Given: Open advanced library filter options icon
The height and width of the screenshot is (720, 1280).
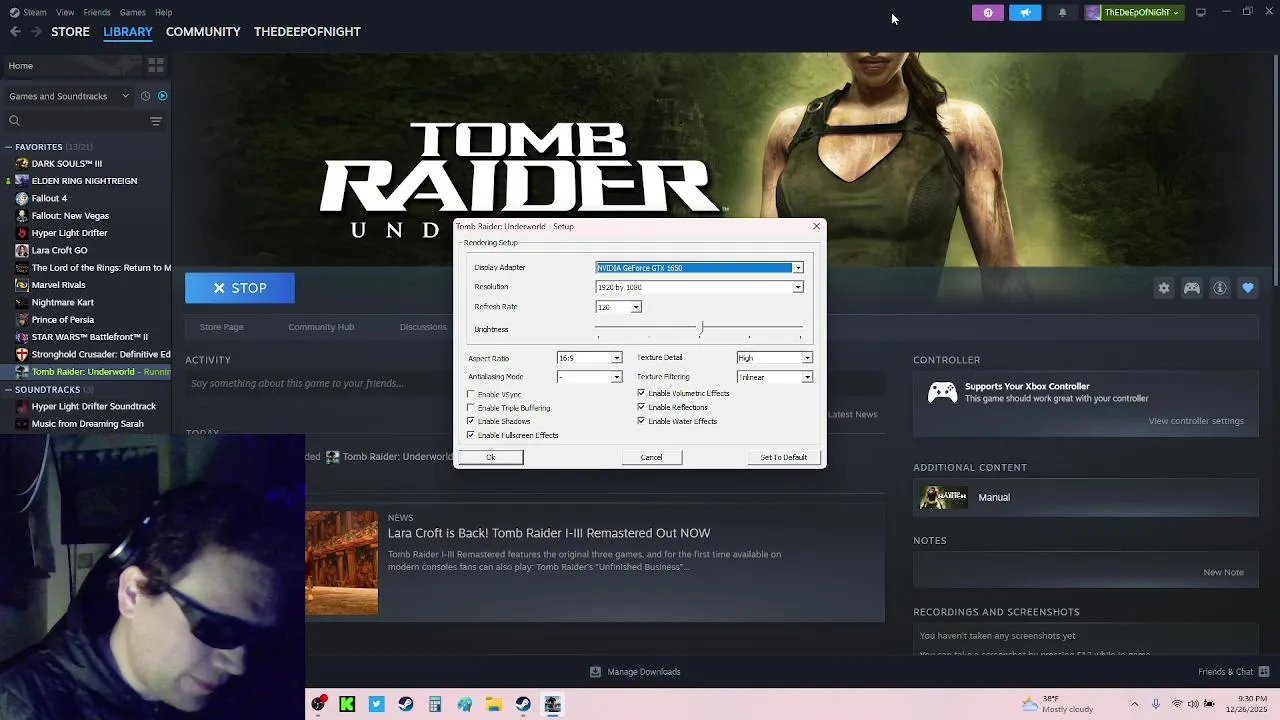Looking at the screenshot, I should point(156,121).
